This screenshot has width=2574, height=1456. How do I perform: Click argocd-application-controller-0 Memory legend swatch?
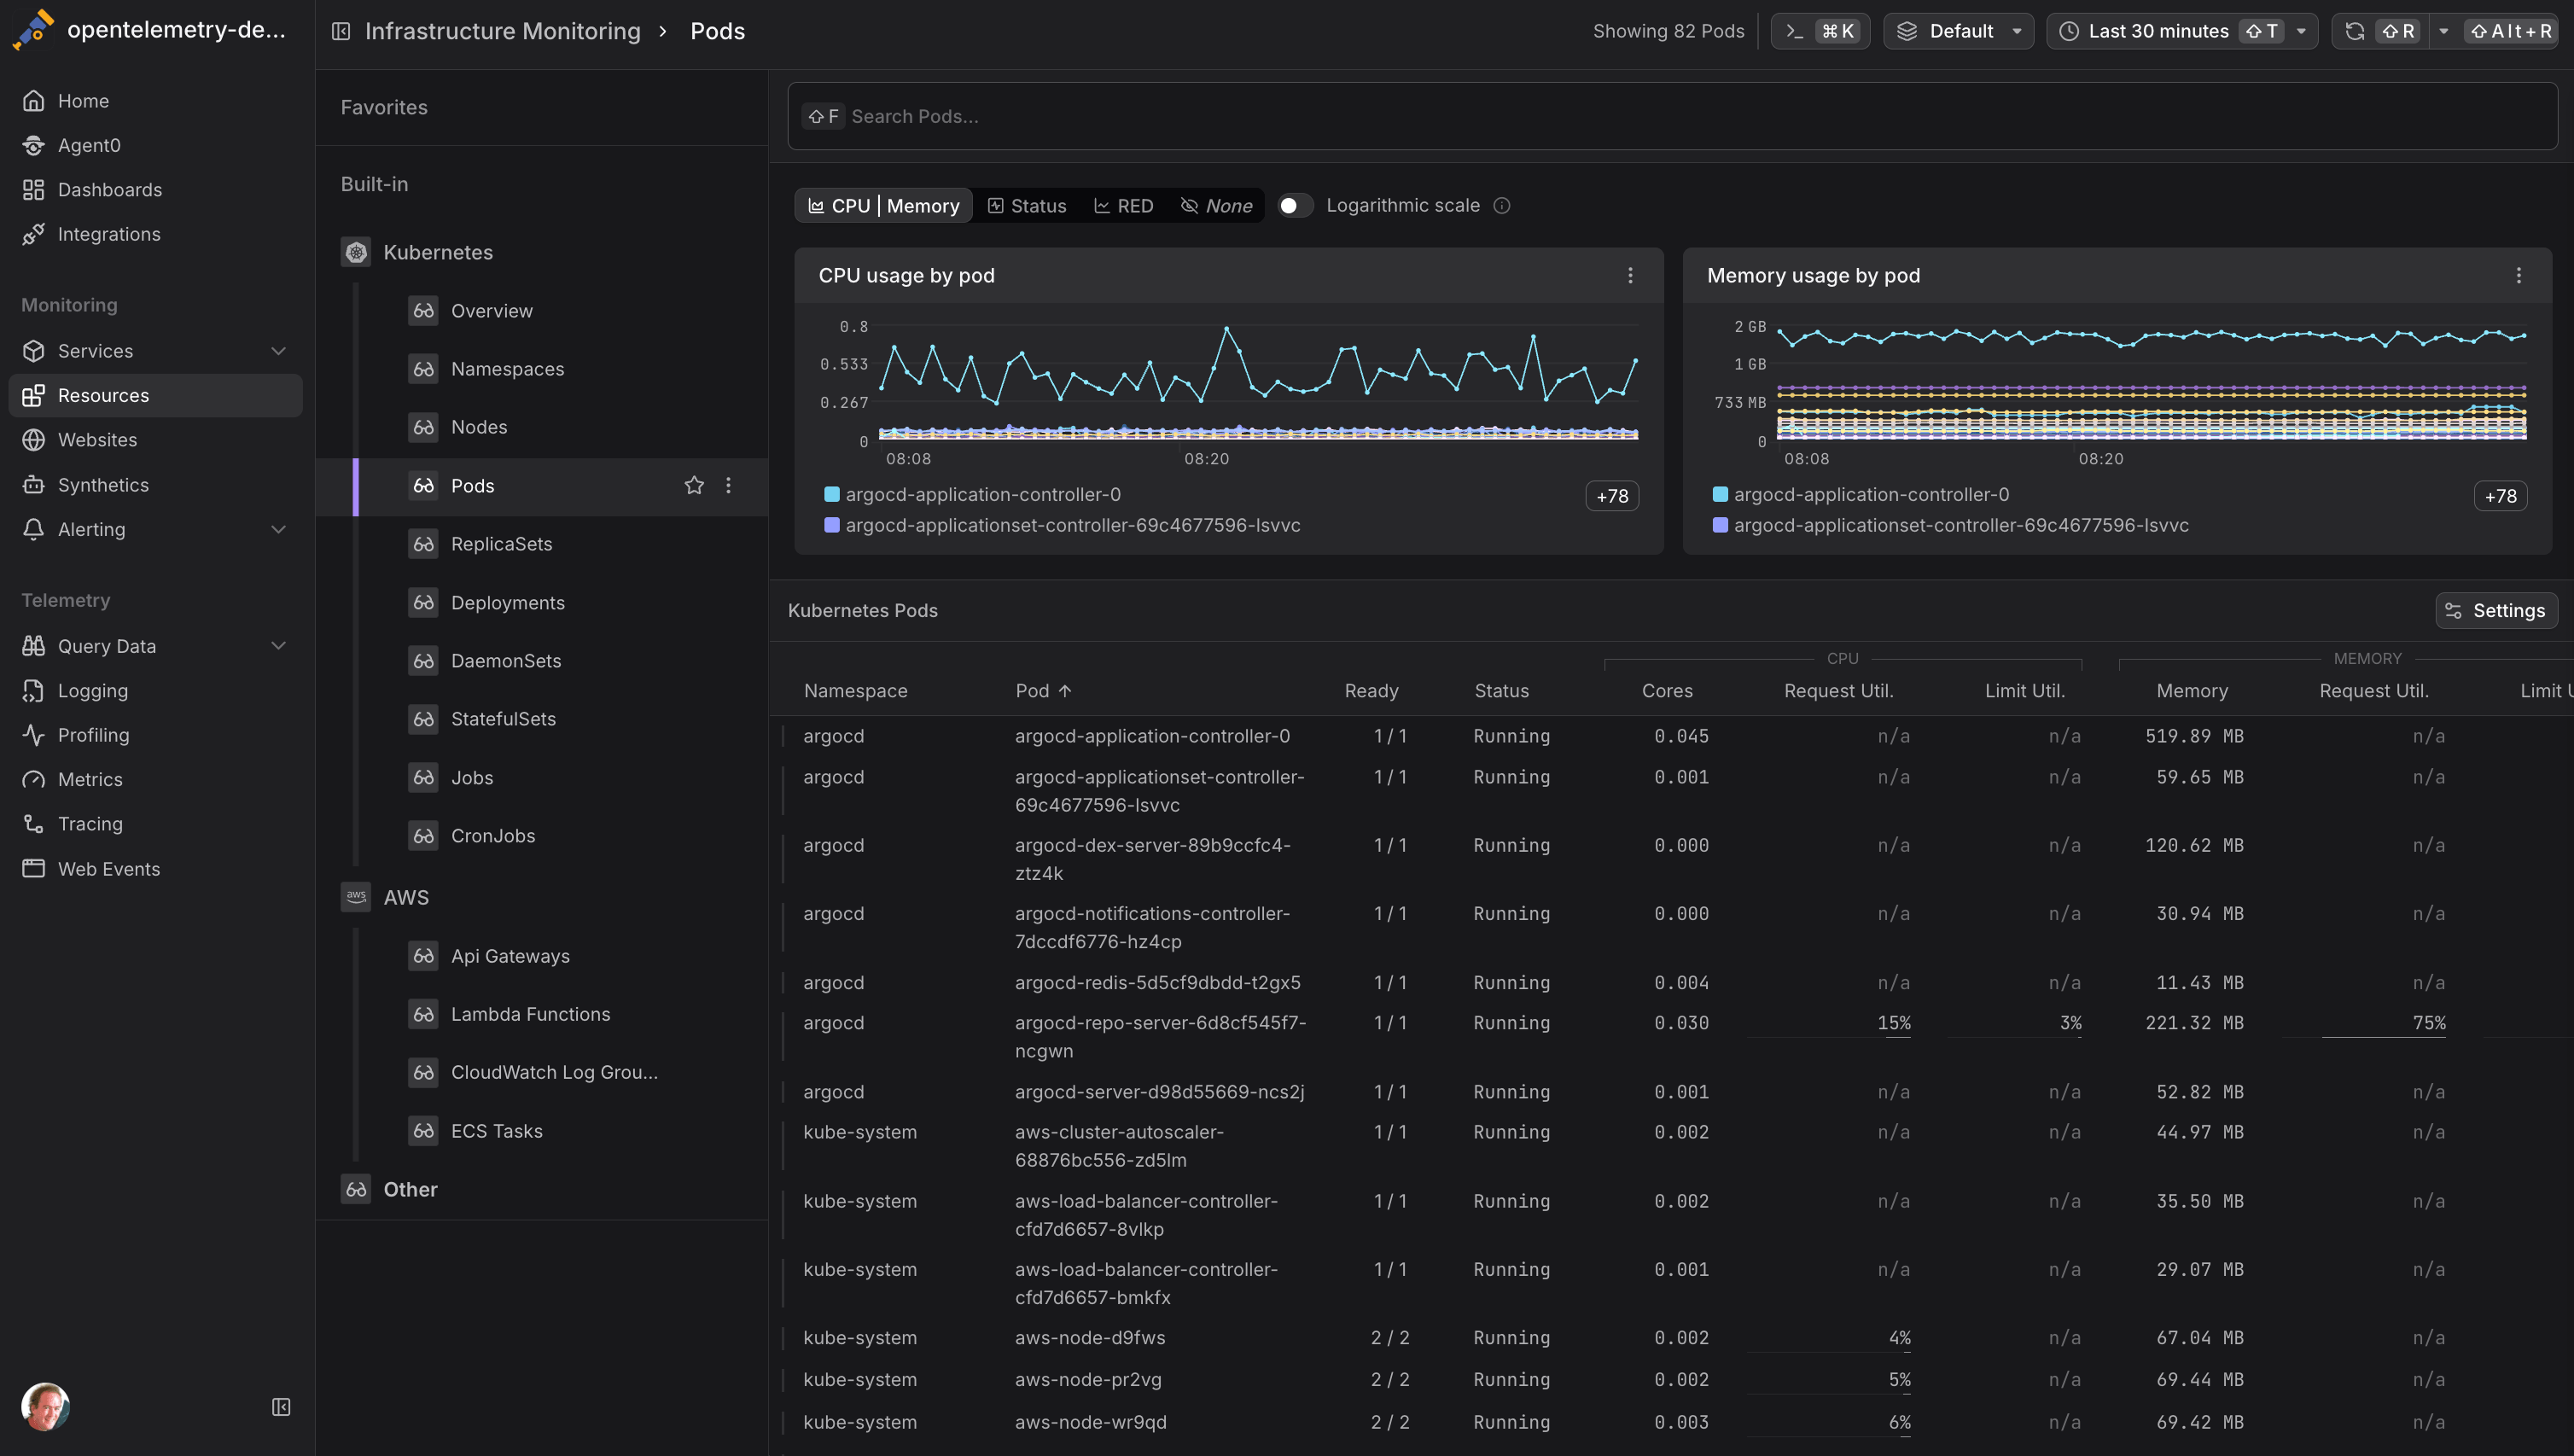tap(1720, 494)
